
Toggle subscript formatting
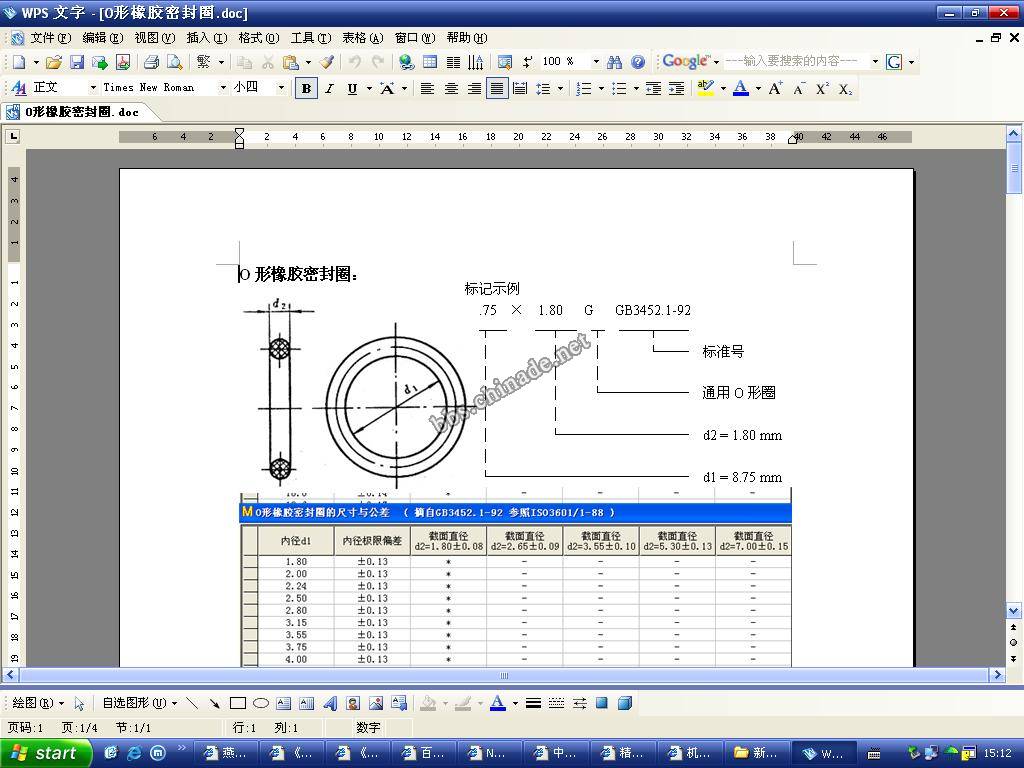(845, 89)
